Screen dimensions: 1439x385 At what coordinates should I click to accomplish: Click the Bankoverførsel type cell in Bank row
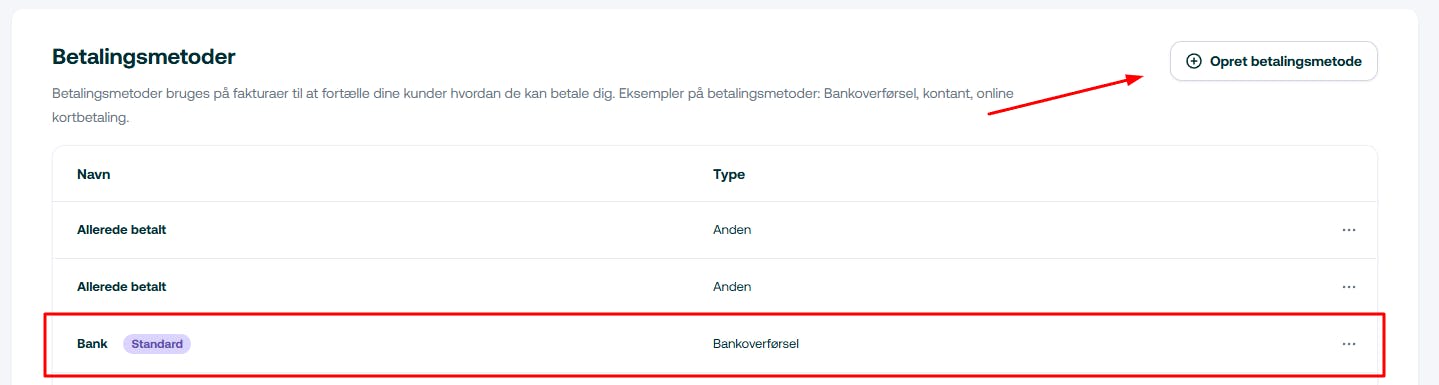[x=756, y=344]
